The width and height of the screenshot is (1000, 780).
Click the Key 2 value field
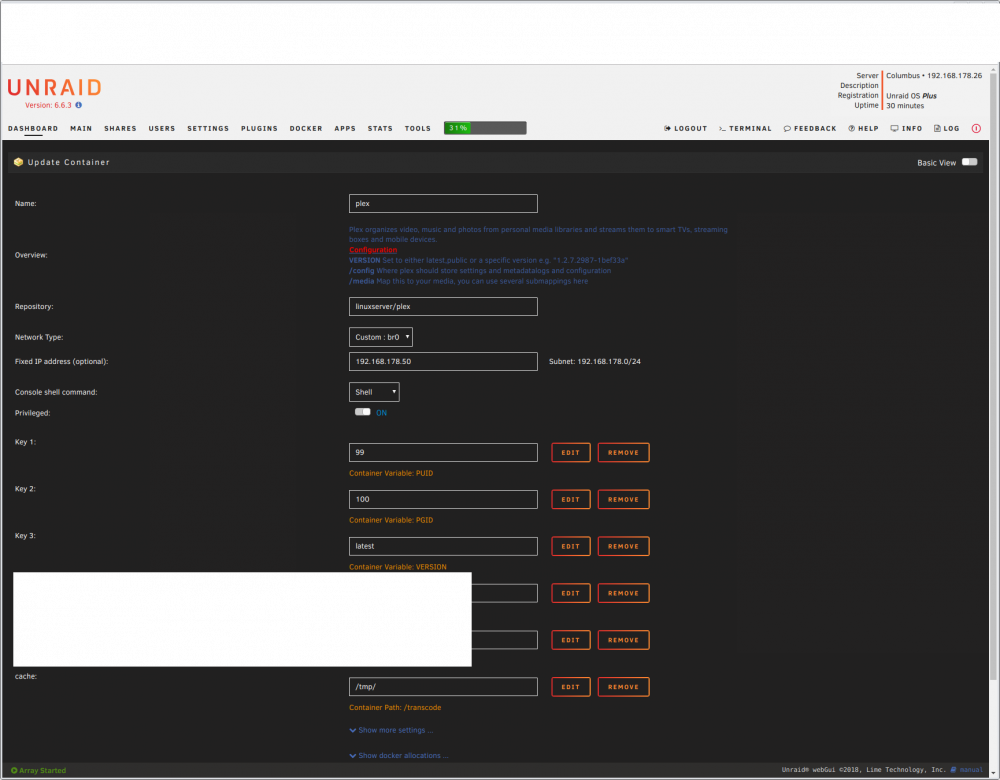click(443, 499)
